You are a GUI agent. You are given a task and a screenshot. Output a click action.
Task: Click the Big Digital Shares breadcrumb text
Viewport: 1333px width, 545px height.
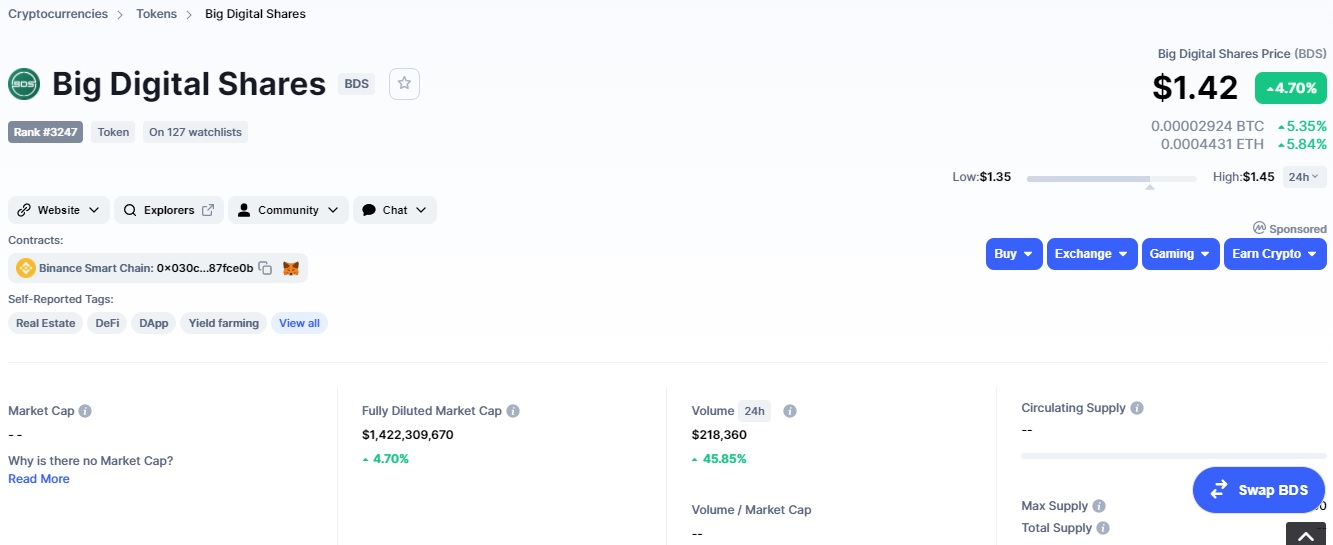[x=255, y=14]
